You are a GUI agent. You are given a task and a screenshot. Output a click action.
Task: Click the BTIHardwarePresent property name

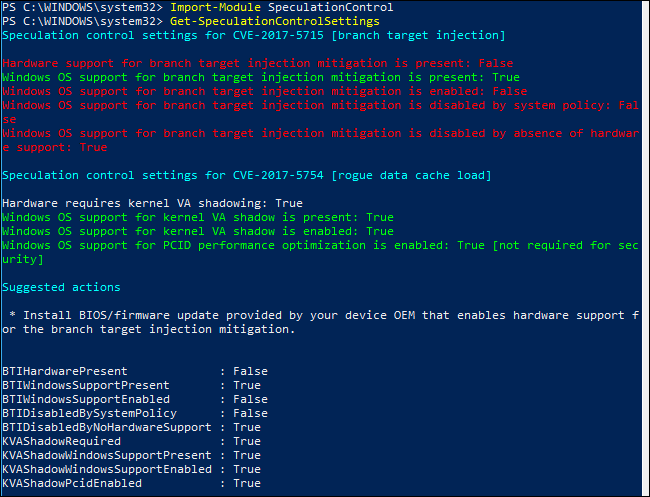65,371
